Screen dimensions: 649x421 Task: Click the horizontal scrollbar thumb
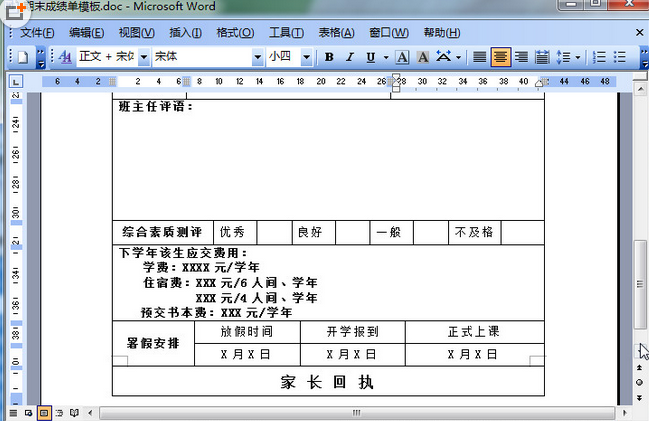tap(357, 413)
